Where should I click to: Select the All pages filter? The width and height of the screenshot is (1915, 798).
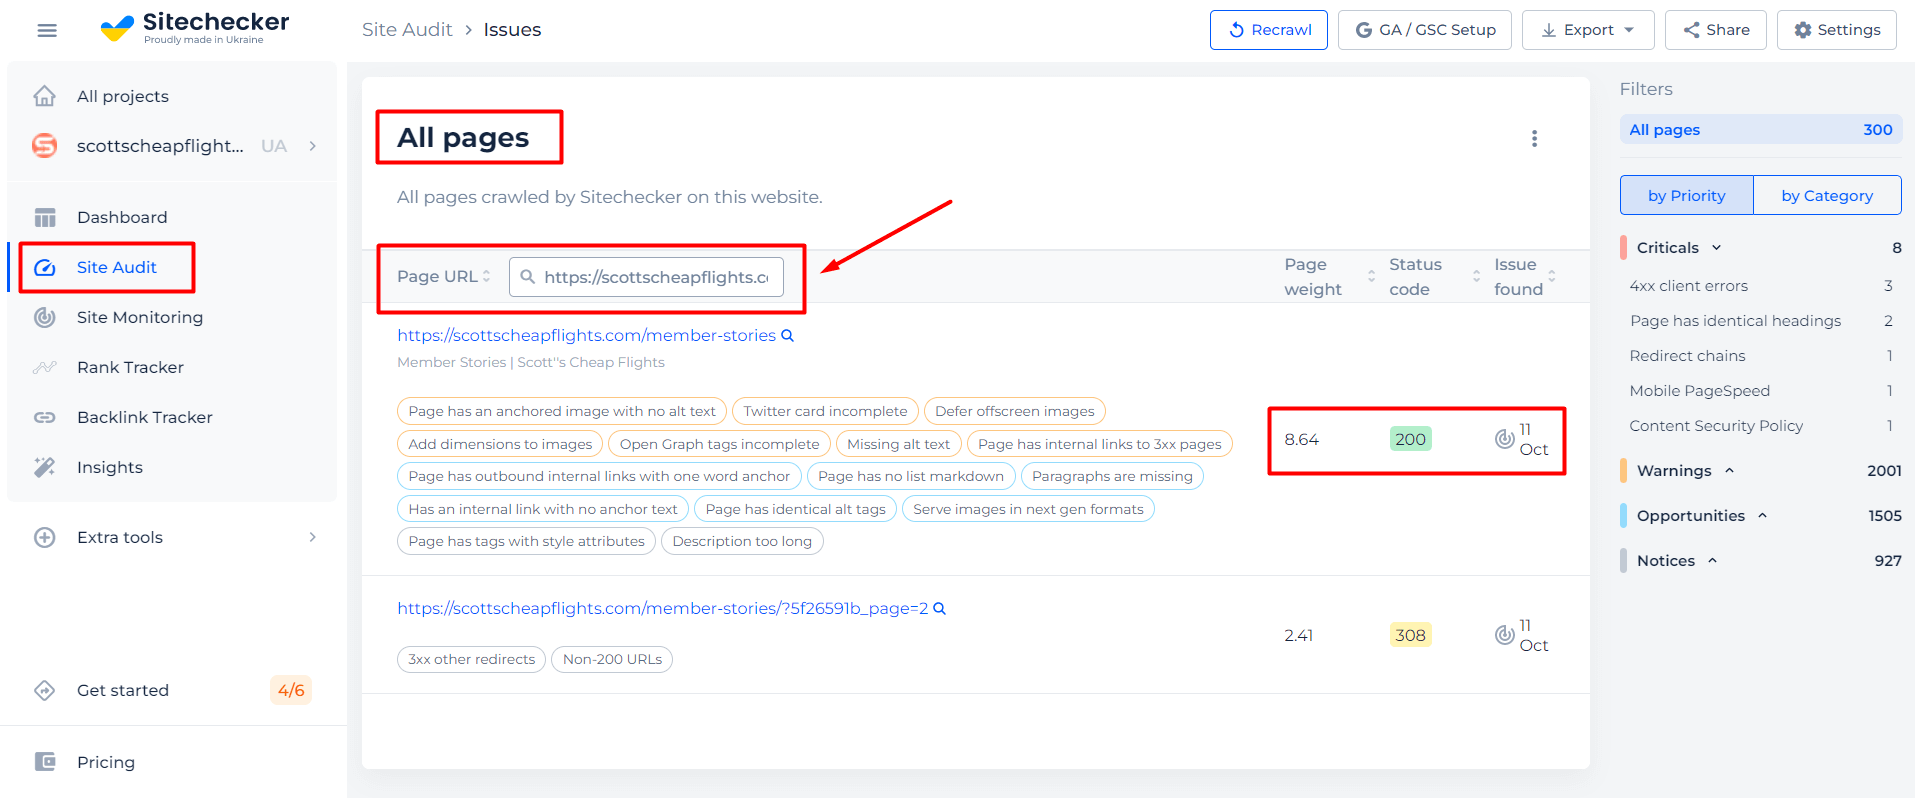1760,130
